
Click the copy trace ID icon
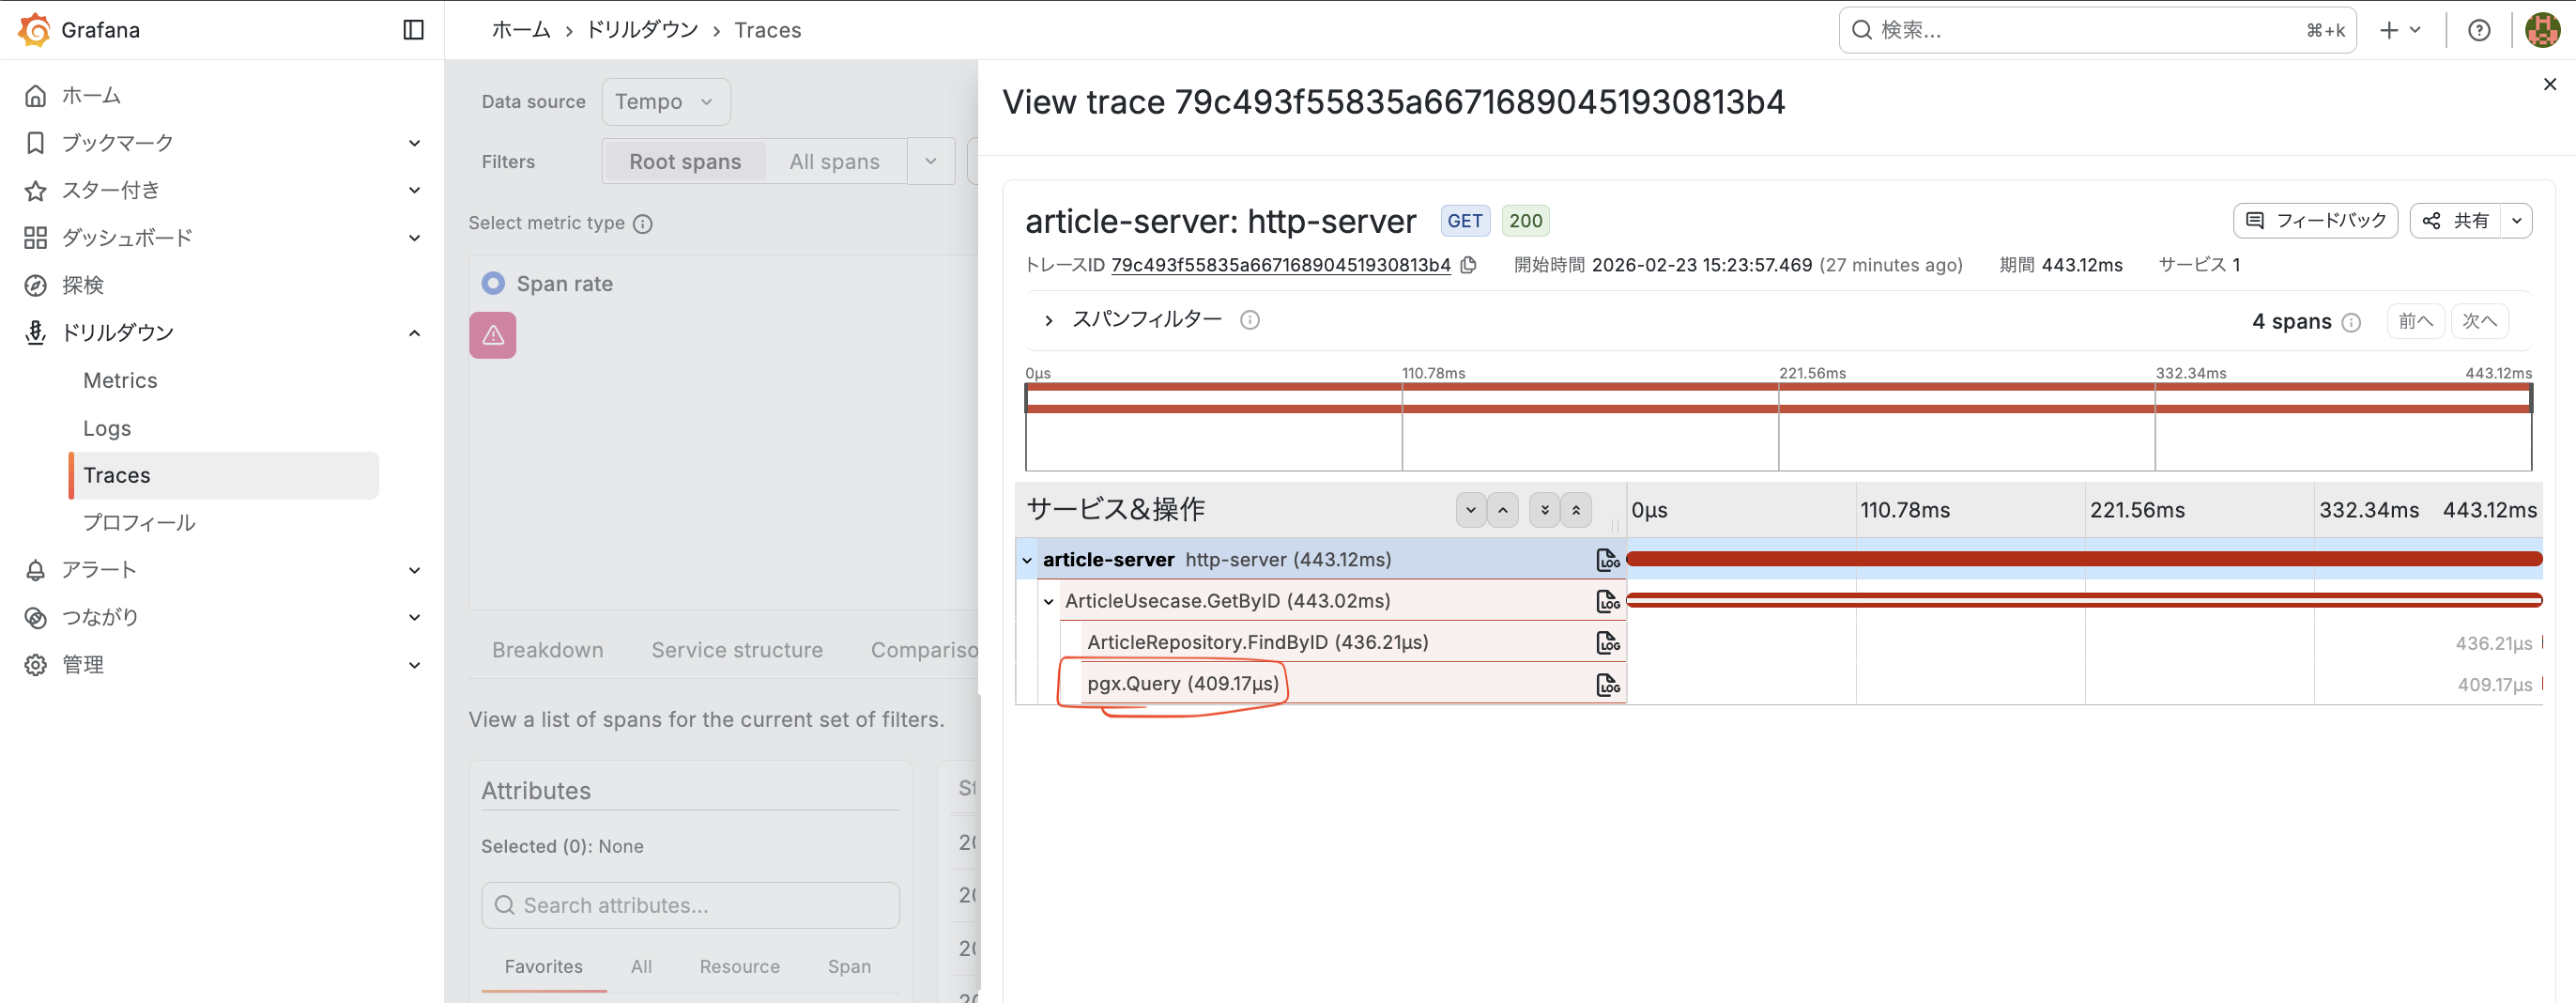(1468, 265)
